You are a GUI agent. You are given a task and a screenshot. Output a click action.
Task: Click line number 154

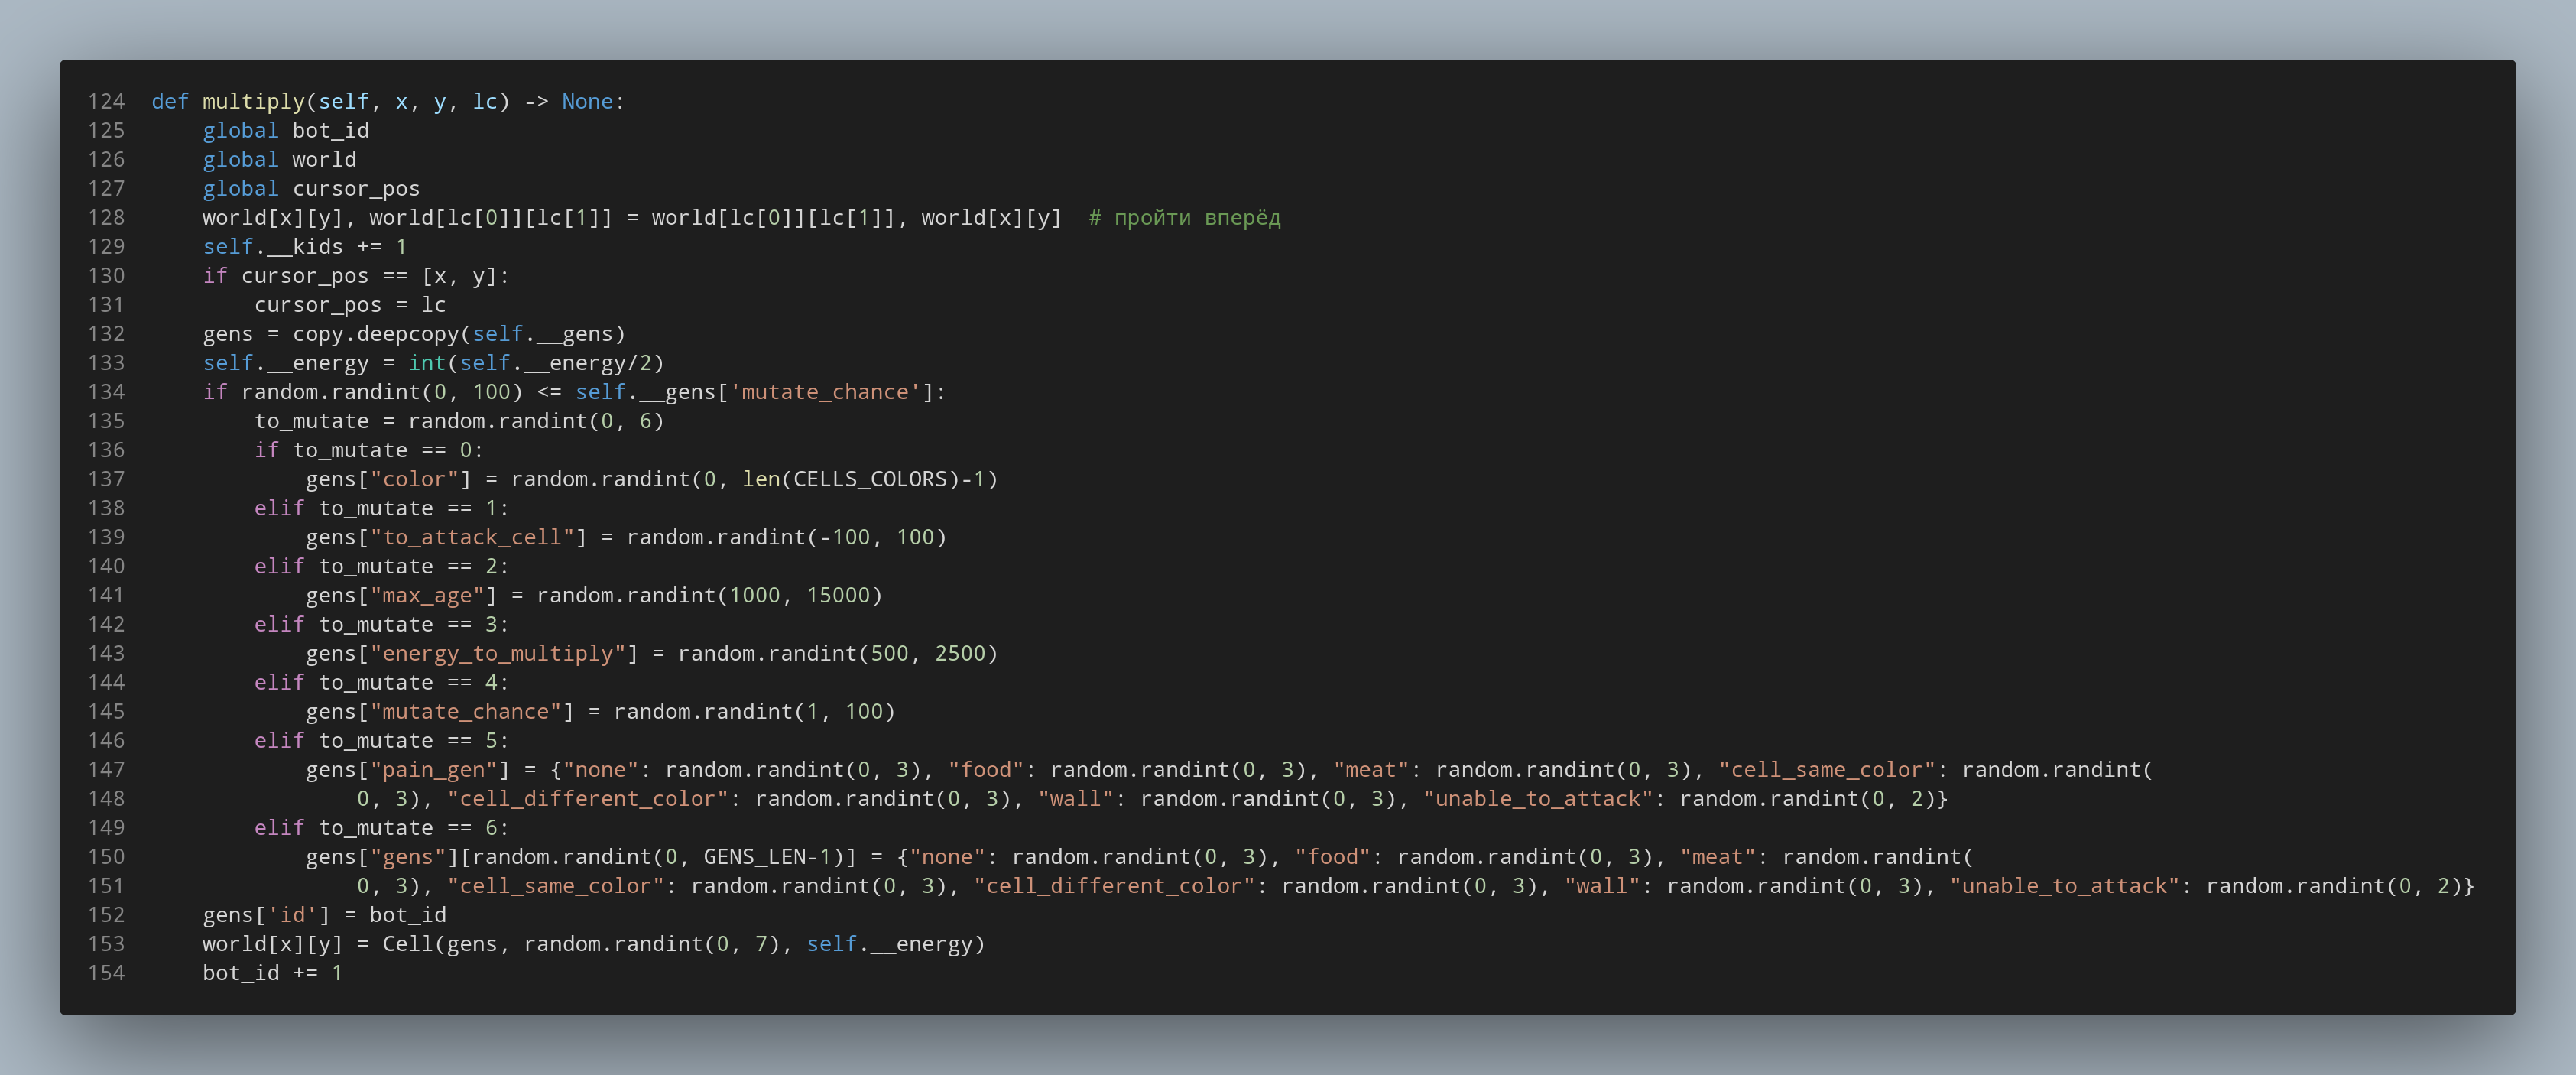[x=106, y=973]
